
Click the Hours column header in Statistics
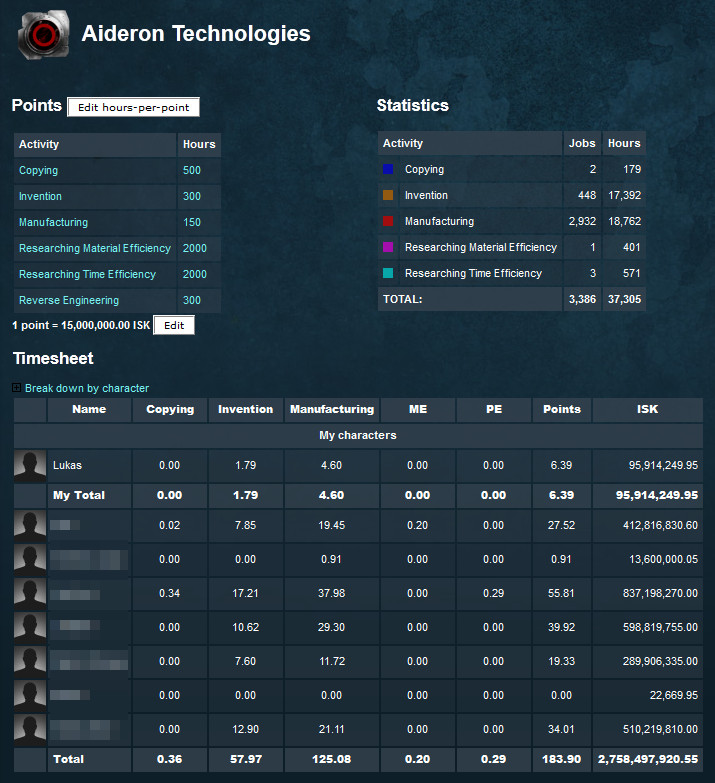pyautogui.click(x=624, y=143)
